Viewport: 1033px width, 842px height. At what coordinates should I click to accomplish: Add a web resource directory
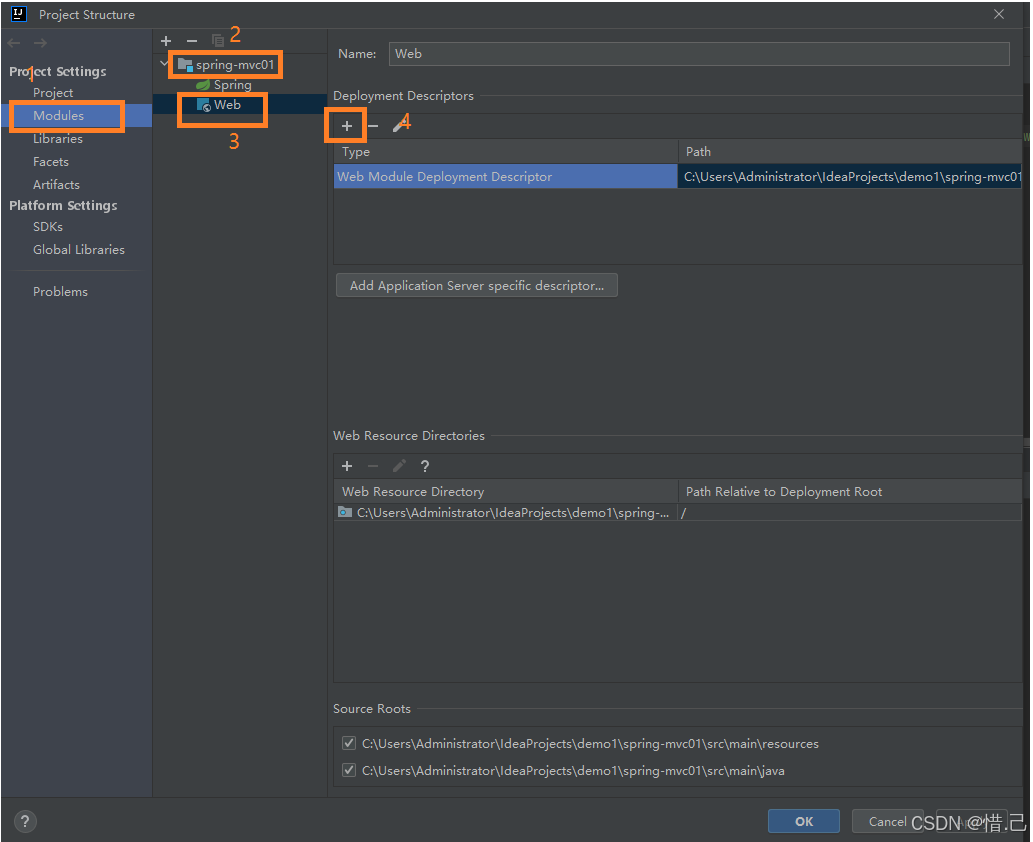(347, 466)
